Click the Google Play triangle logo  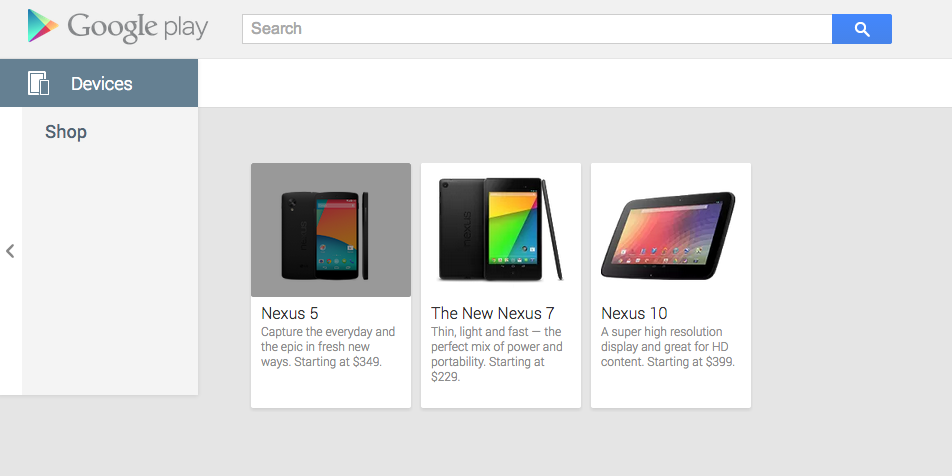tap(42, 26)
